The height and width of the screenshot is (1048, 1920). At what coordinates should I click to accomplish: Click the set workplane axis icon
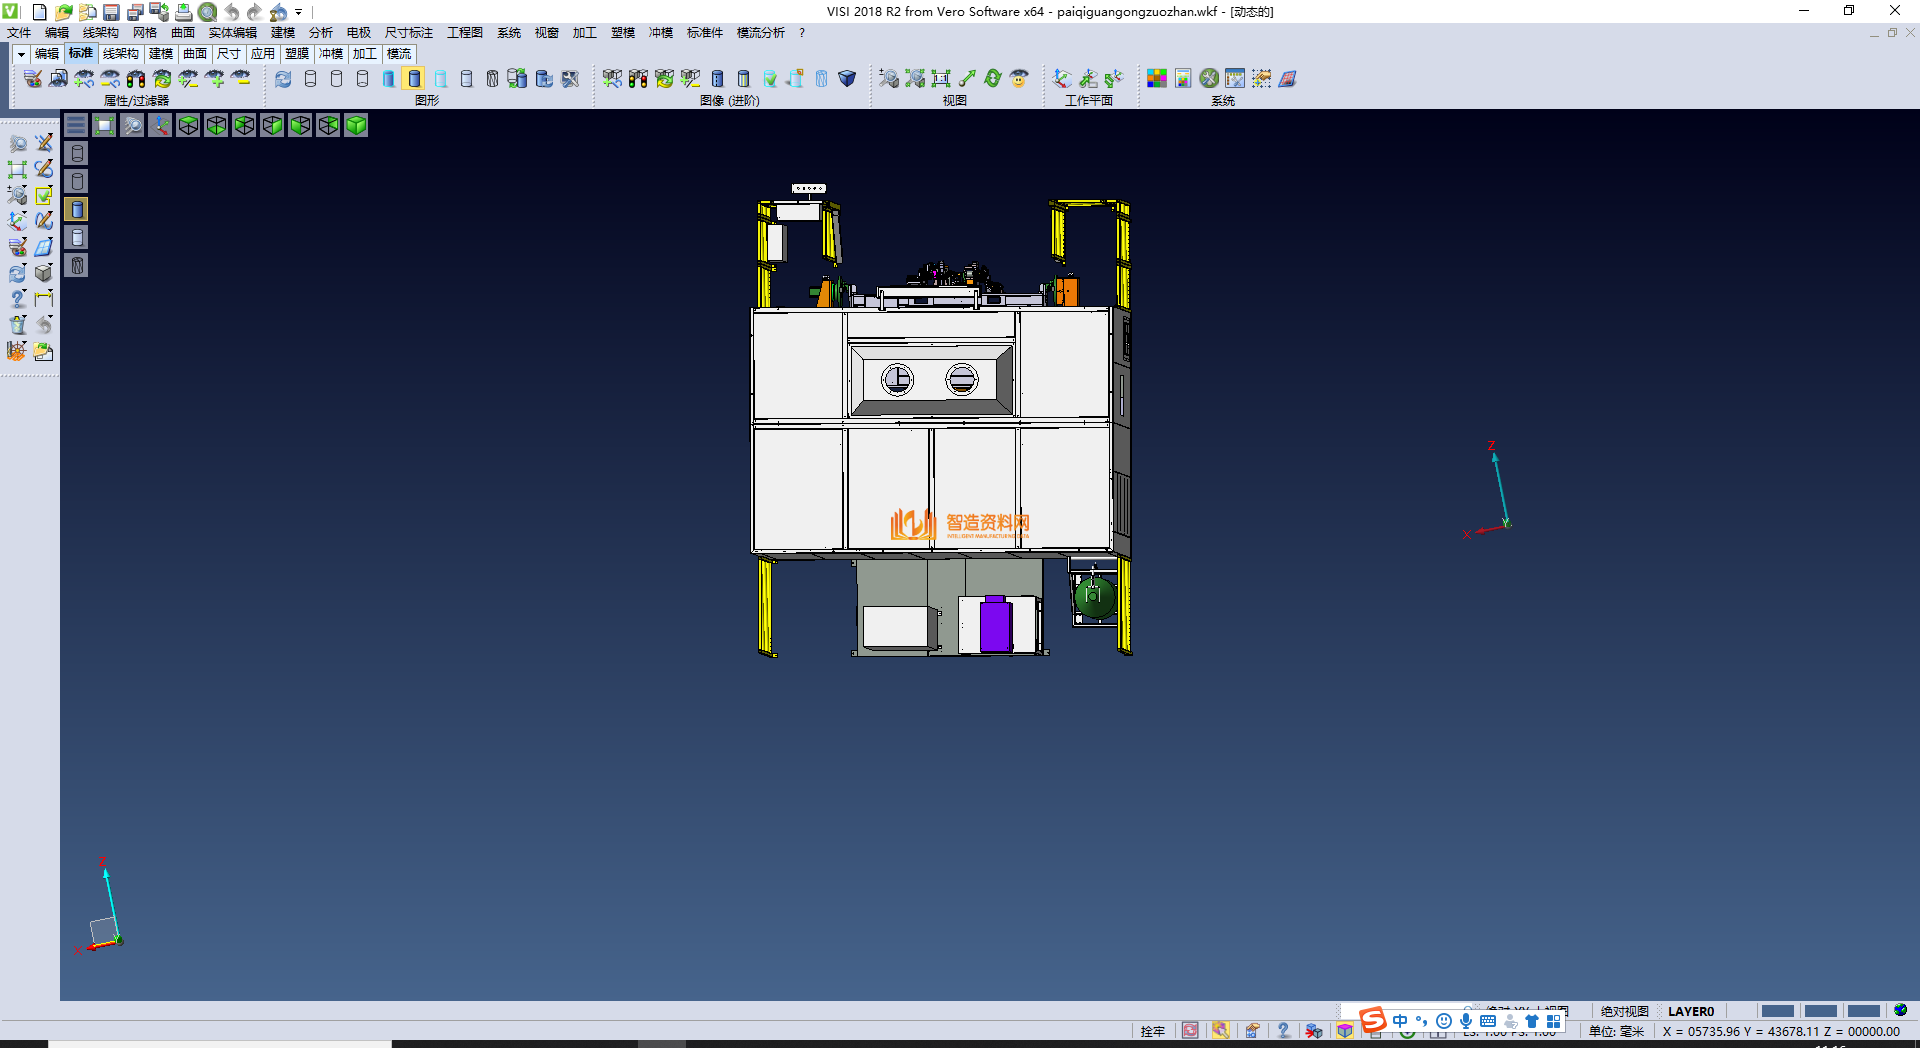(1062, 79)
